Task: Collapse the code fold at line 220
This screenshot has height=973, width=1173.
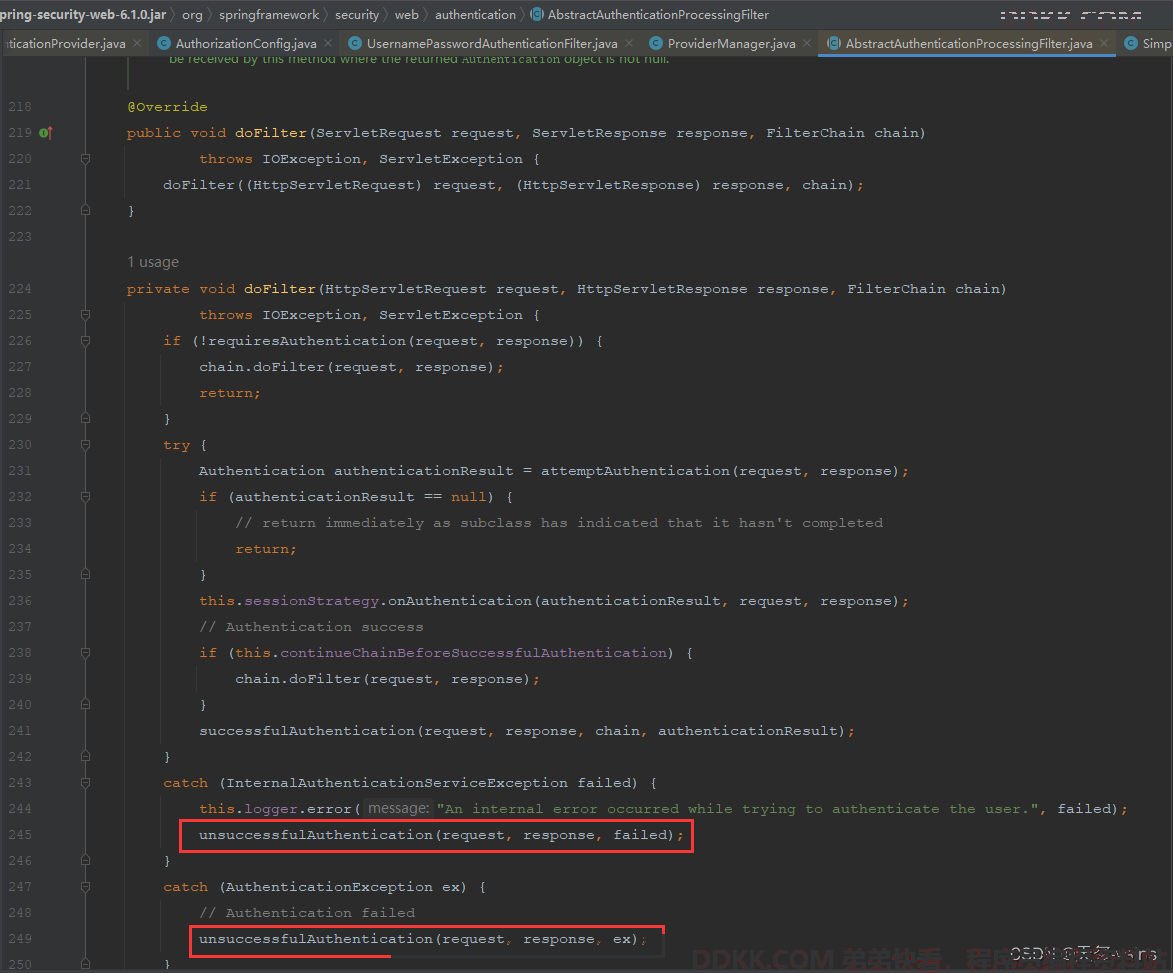Action: pyautogui.click(x=85, y=159)
